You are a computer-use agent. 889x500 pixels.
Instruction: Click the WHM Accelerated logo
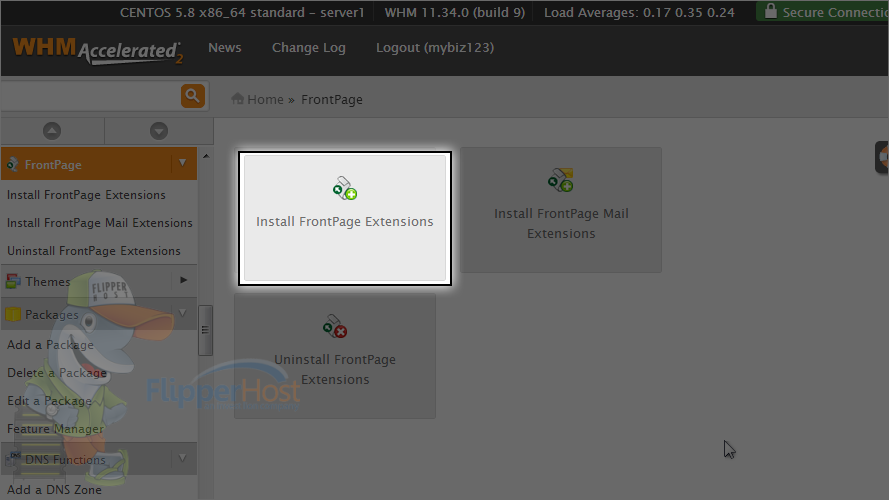click(x=98, y=50)
